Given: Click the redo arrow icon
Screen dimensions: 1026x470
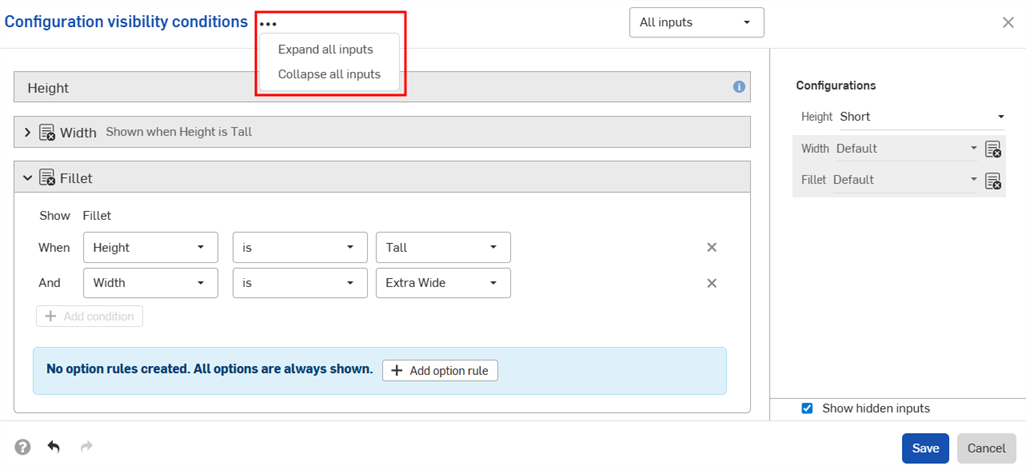Looking at the screenshot, I should [86, 447].
